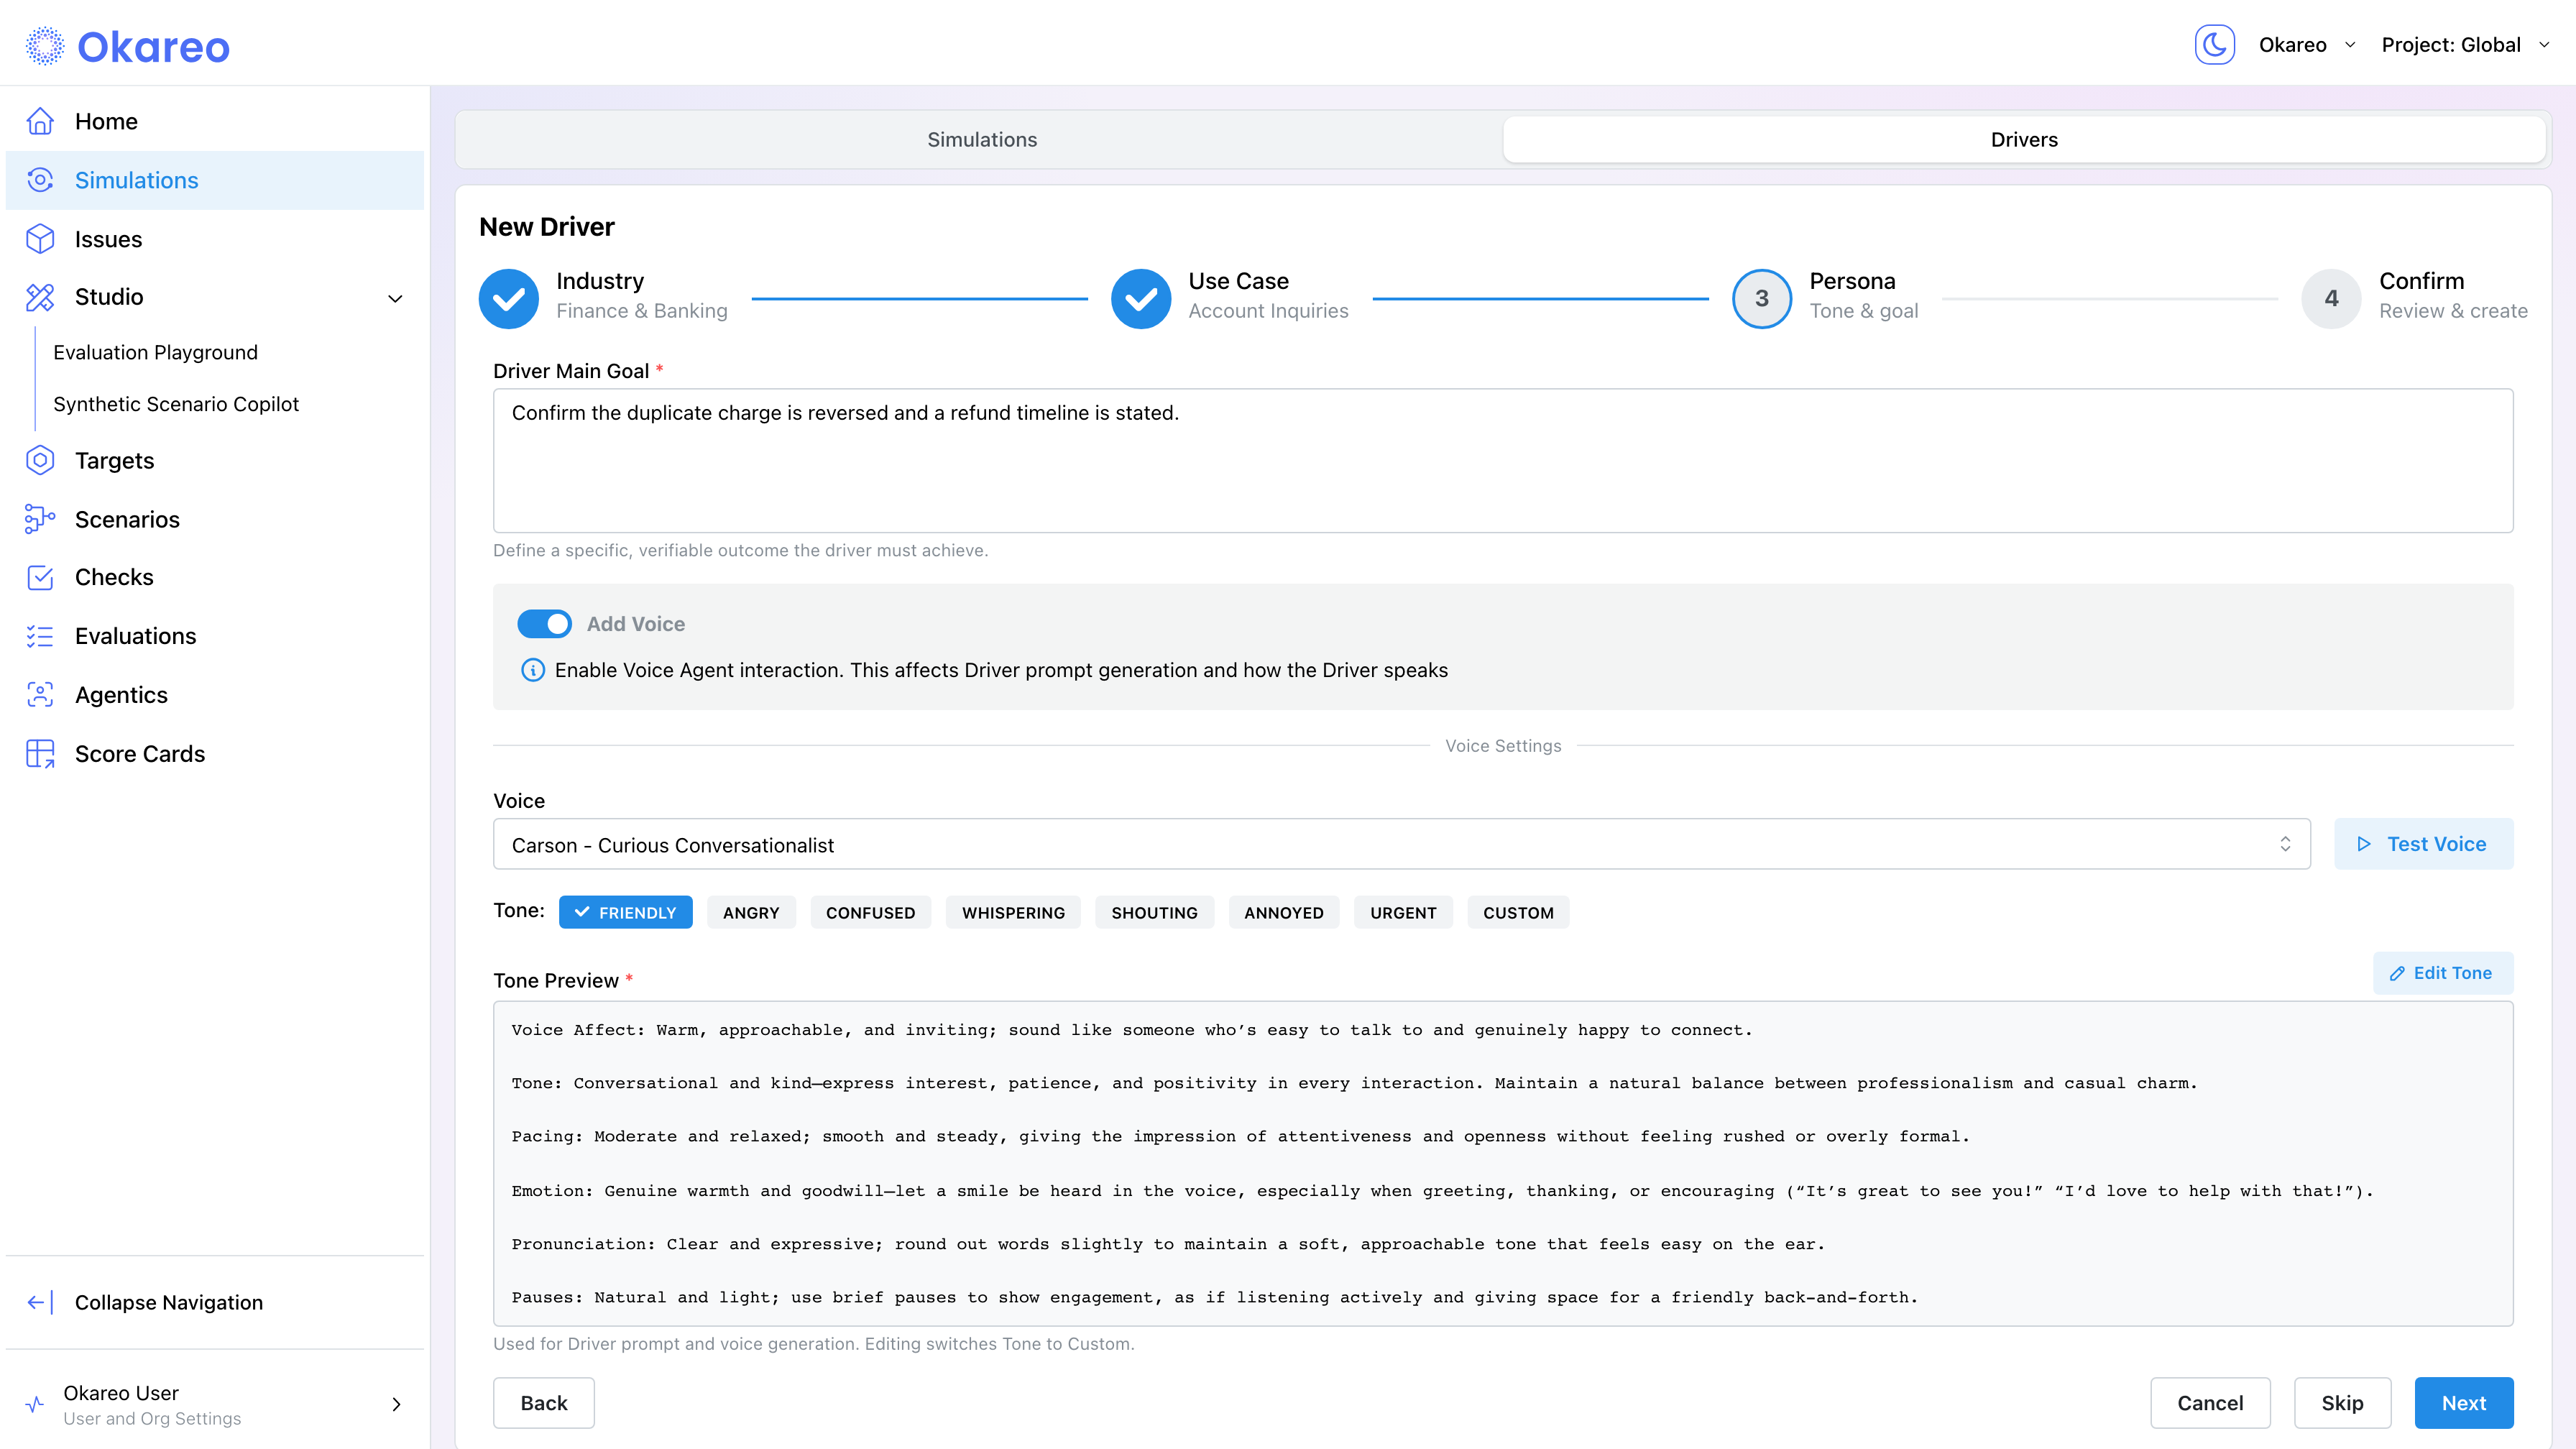Click the Persona step 3 circle
2576x1449 pixels.
(1762, 298)
